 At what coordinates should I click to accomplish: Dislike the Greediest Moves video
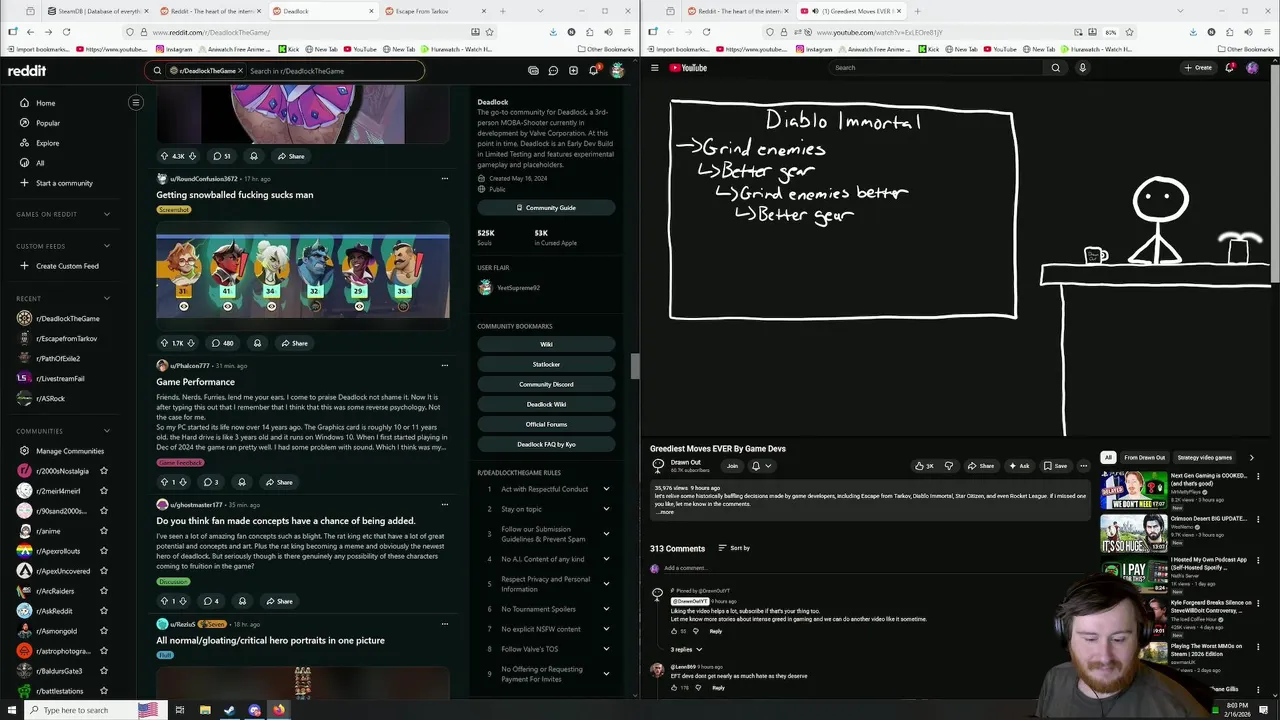coord(949,466)
